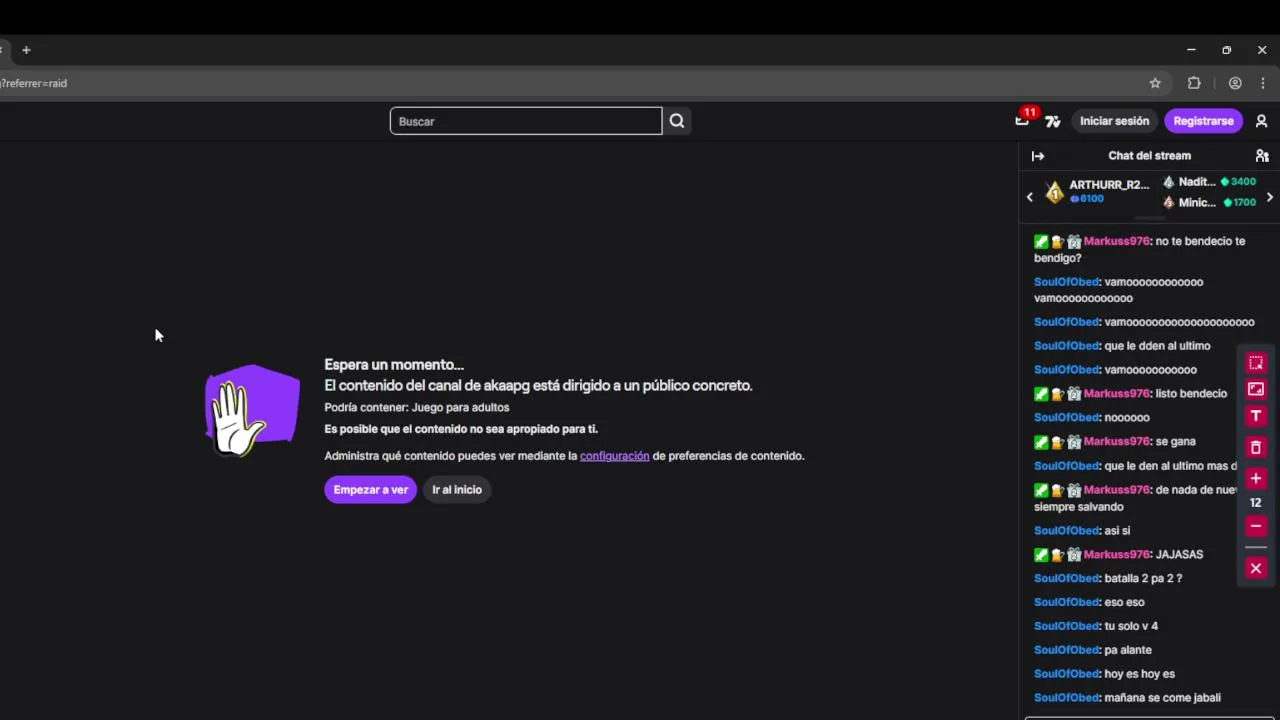Screen dimensions: 1280x720
Task: Click the search magnifier button
Action: pyautogui.click(x=677, y=121)
